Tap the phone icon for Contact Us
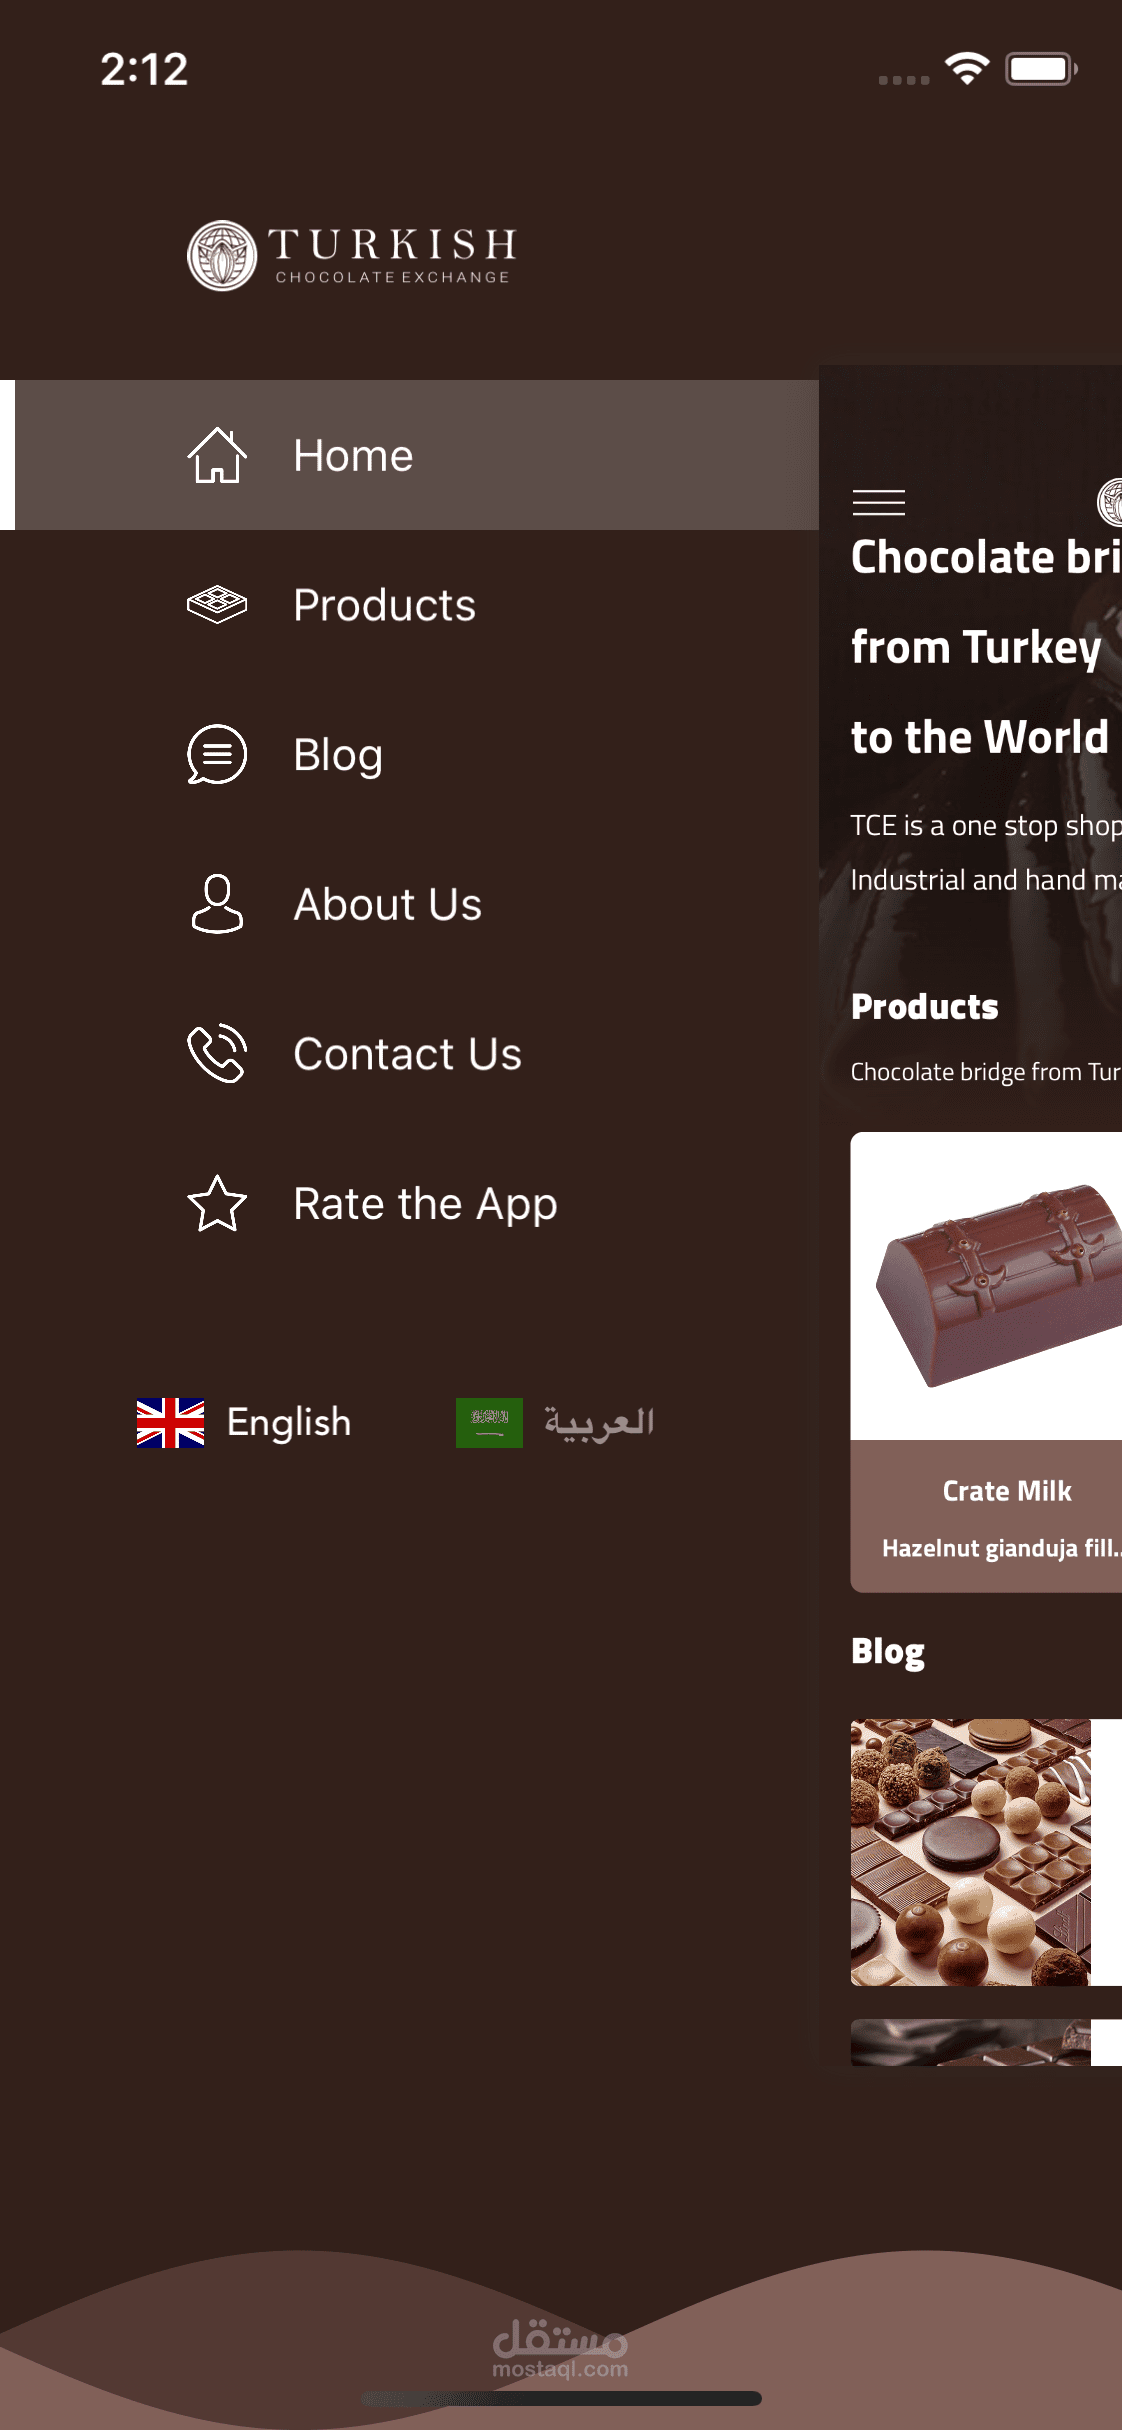The image size is (1122, 2430). pyautogui.click(x=217, y=1053)
